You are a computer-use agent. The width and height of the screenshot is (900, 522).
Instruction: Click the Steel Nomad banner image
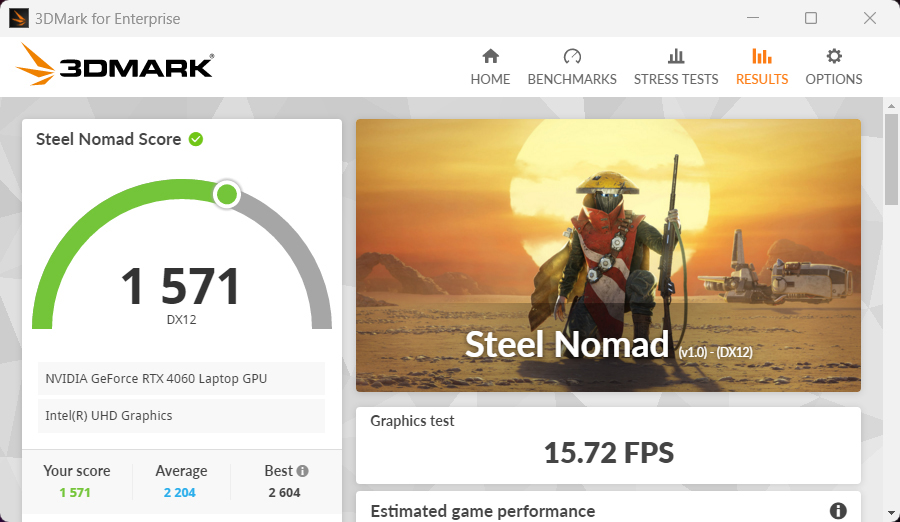608,256
